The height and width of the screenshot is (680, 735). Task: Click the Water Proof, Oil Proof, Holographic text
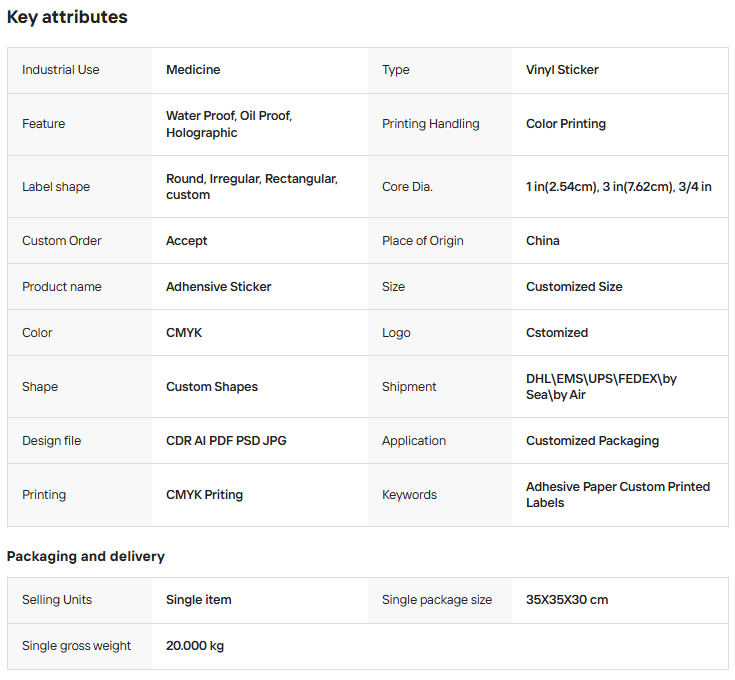(229, 124)
